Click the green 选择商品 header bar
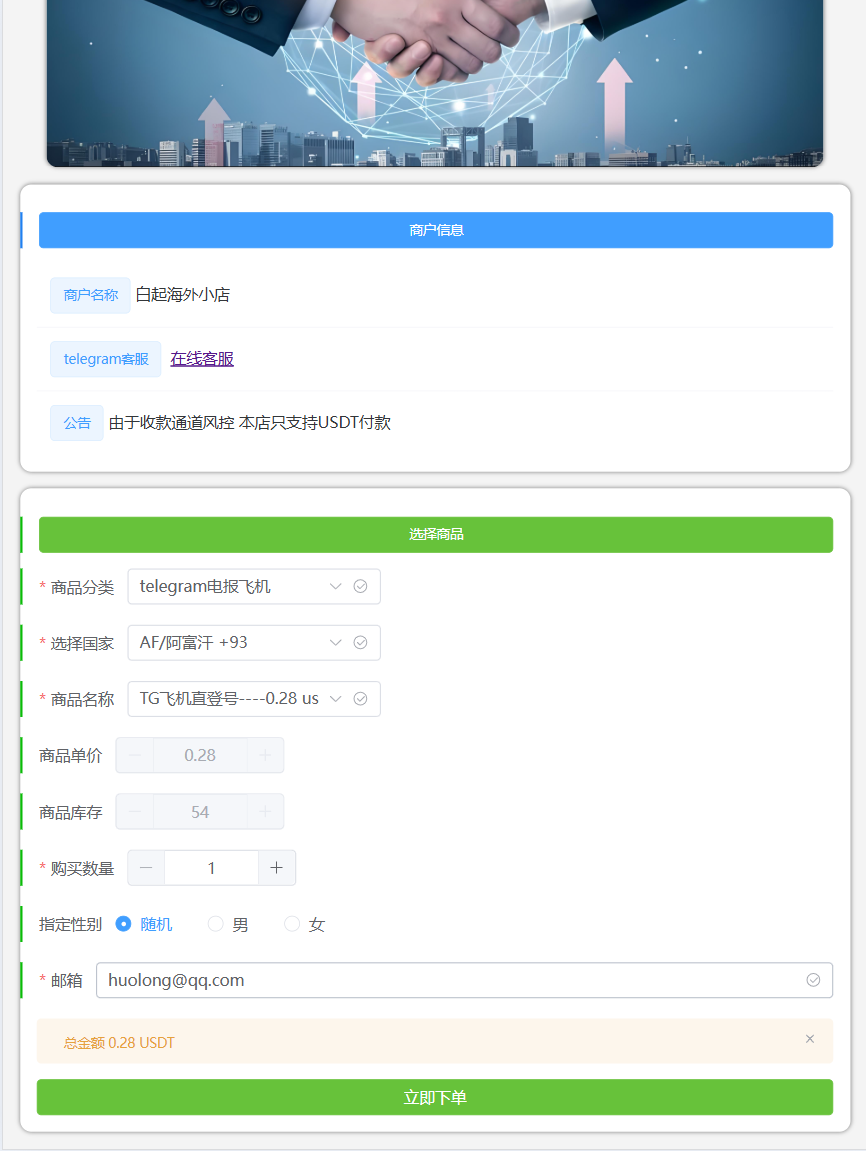The width and height of the screenshot is (866, 1151). (x=436, y=534)
